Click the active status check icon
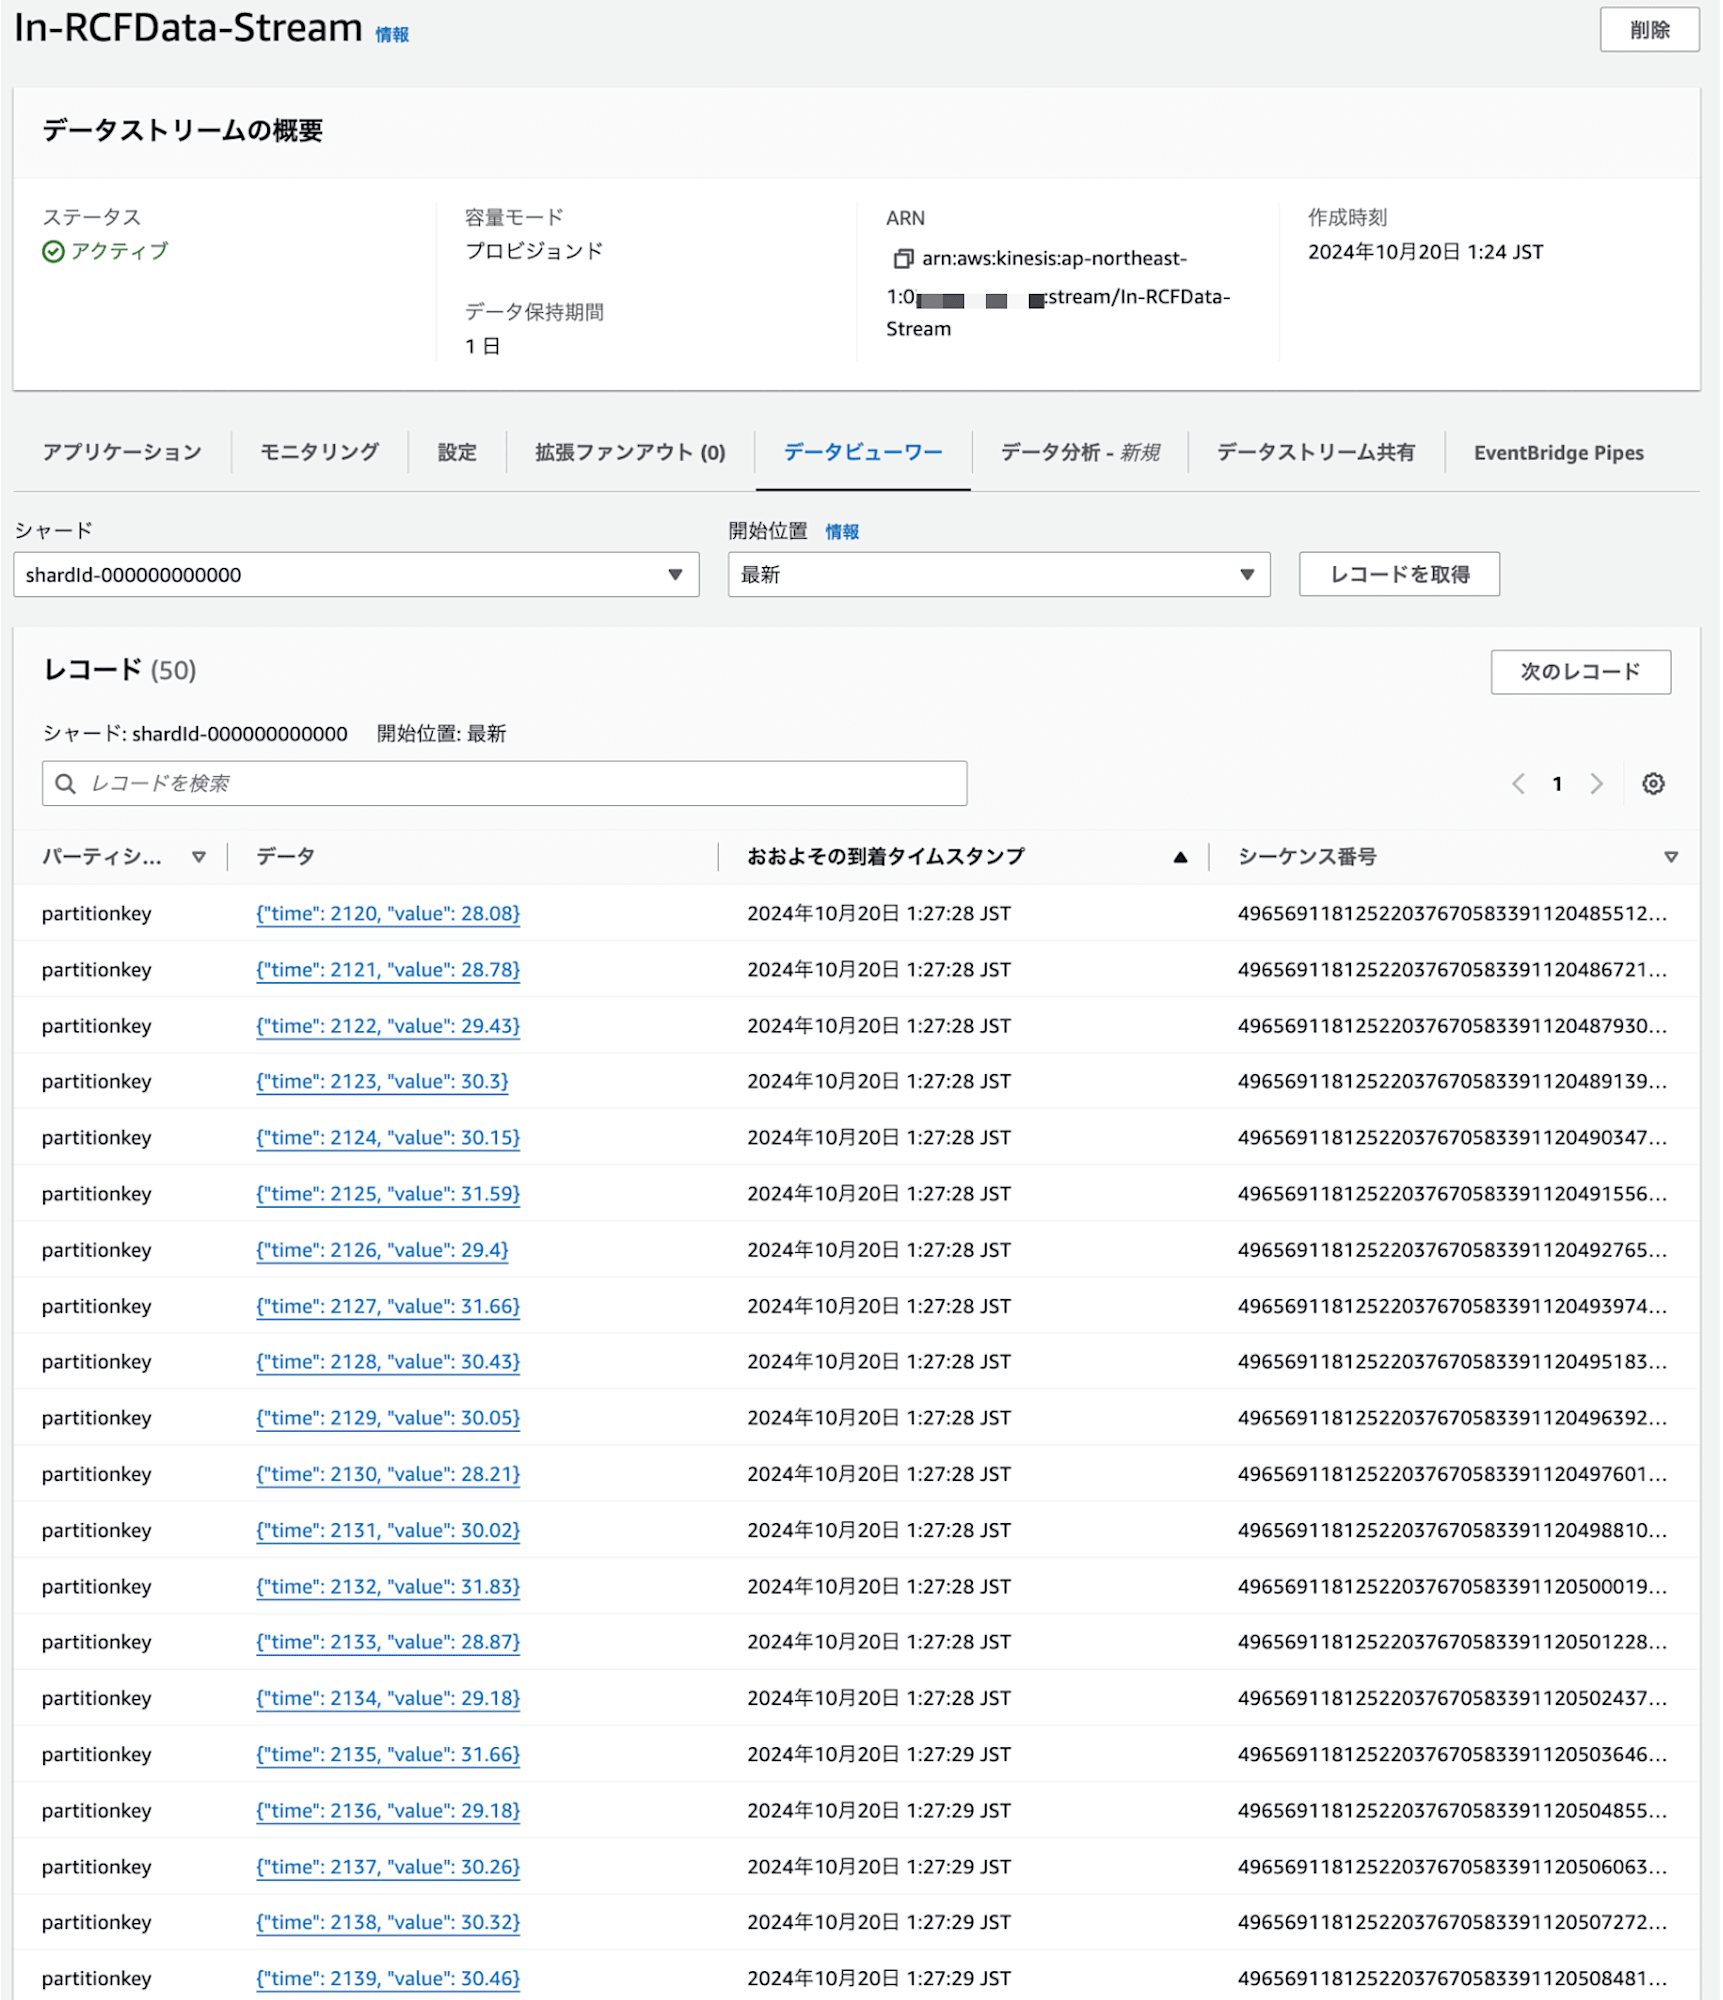1723x2000 pixels. (53, 252)
